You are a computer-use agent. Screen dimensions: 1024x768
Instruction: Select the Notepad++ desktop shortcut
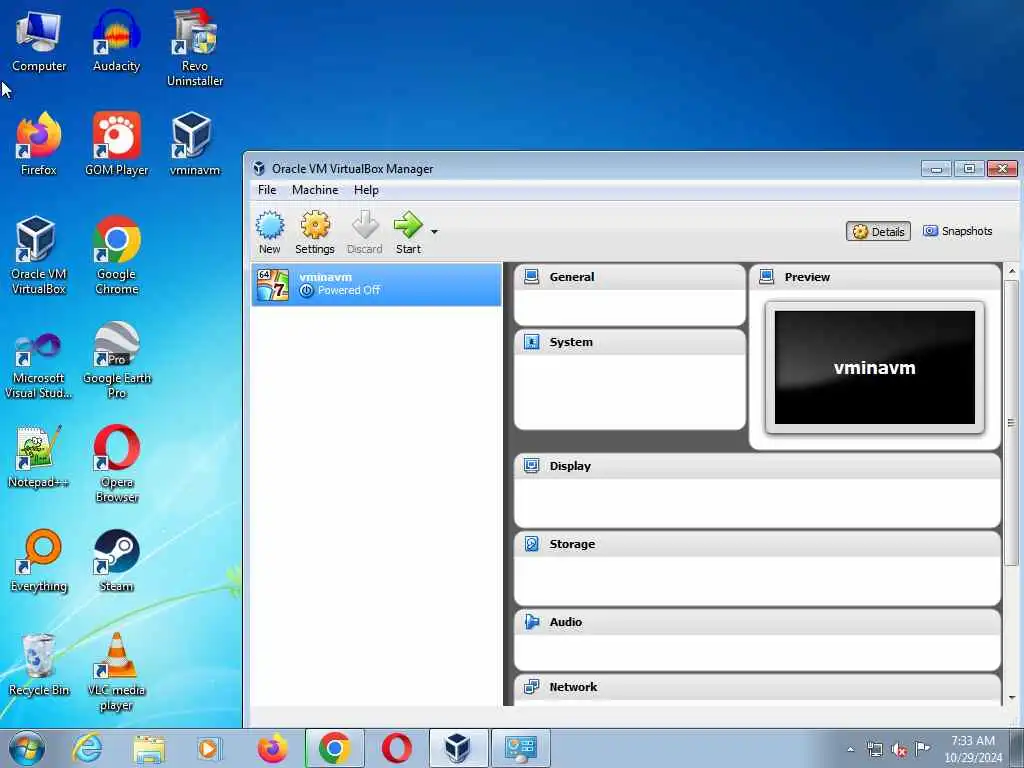pyautogui.click(x=39, y=457)
